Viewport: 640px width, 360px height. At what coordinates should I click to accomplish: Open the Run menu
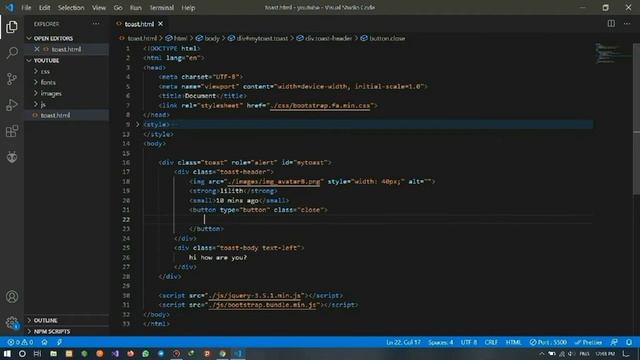[x=136, y=7]
